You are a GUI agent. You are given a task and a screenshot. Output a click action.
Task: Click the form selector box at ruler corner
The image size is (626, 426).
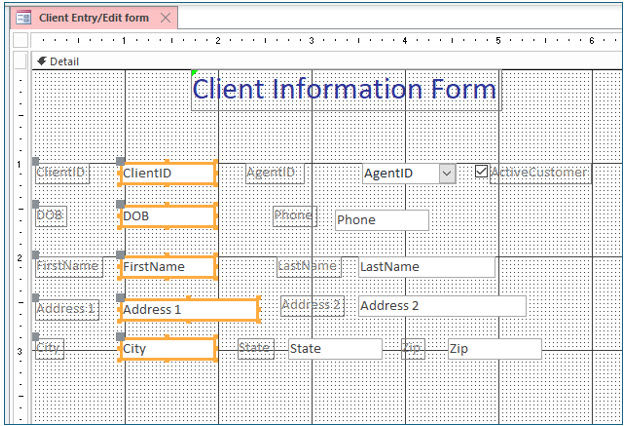[x=21, y=40]
